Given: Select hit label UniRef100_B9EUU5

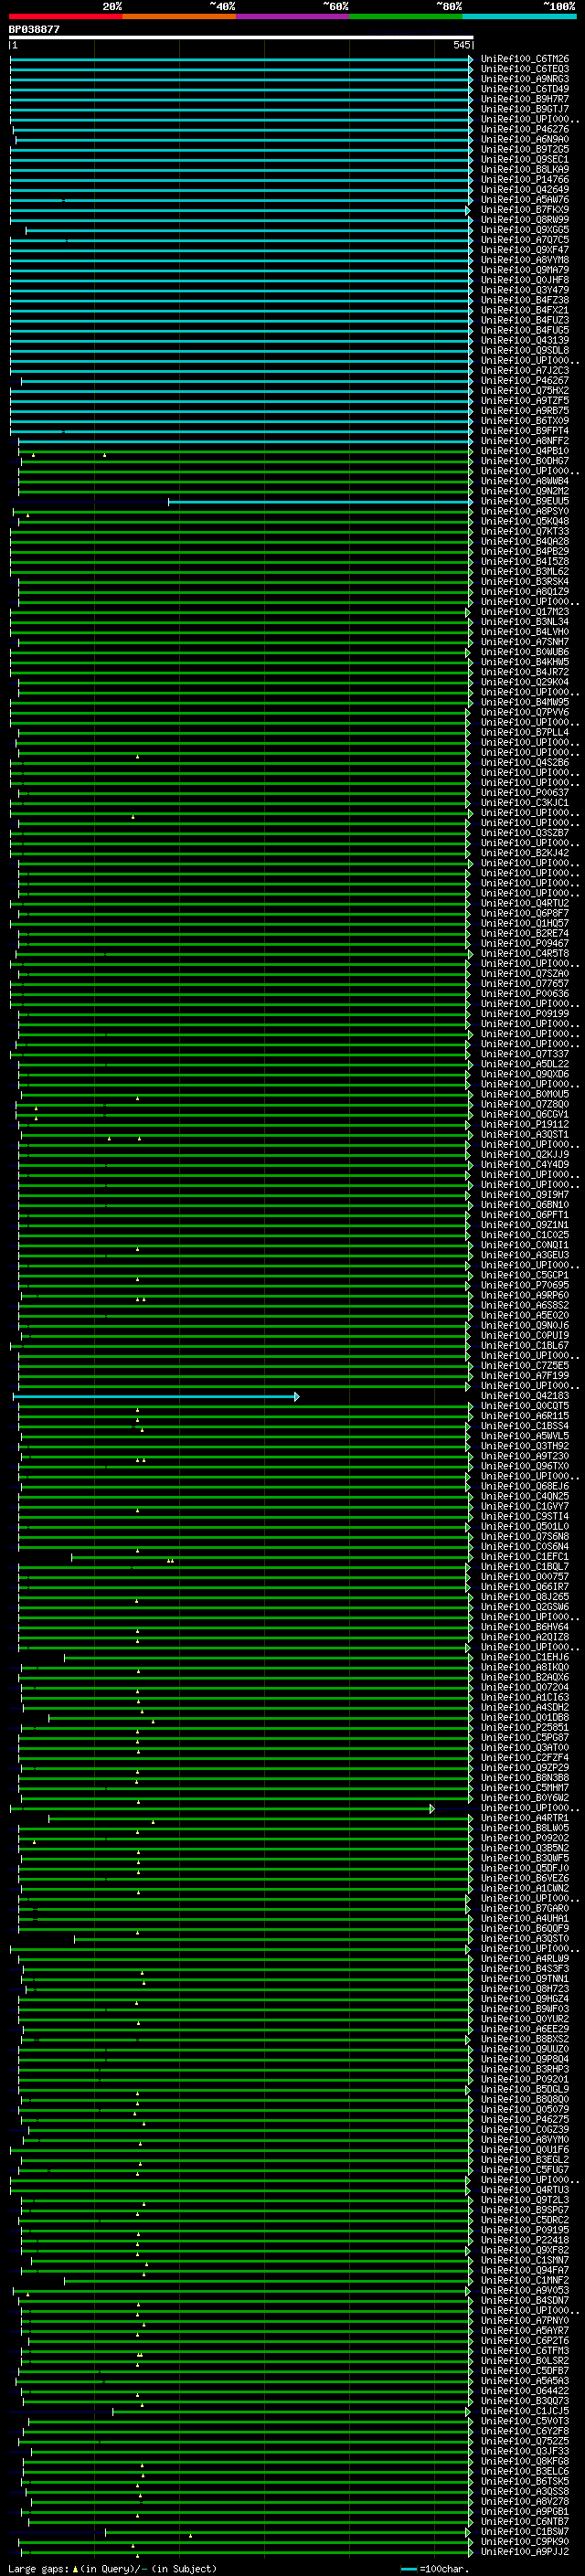Looking at the screenshot, I should click(x=525, y=502).
